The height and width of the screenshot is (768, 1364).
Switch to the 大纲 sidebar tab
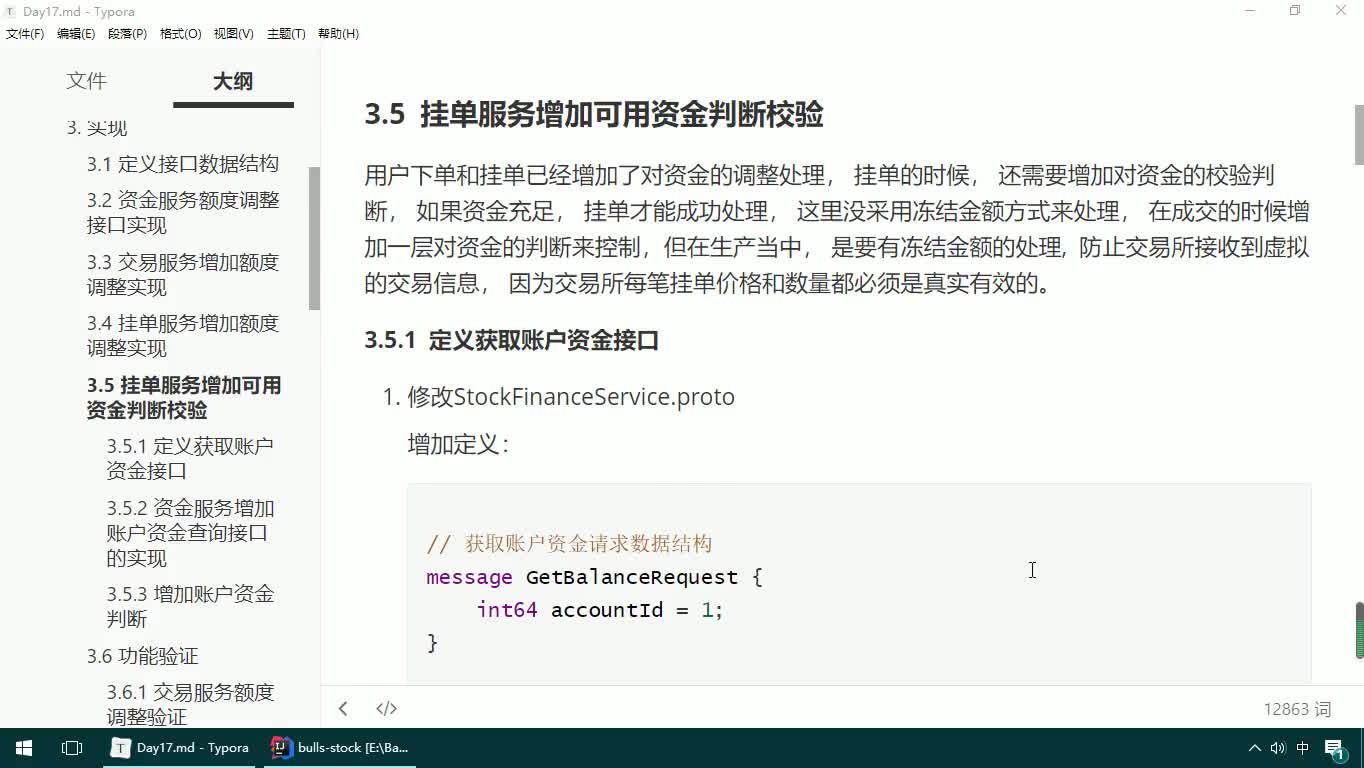coord(233,81)
